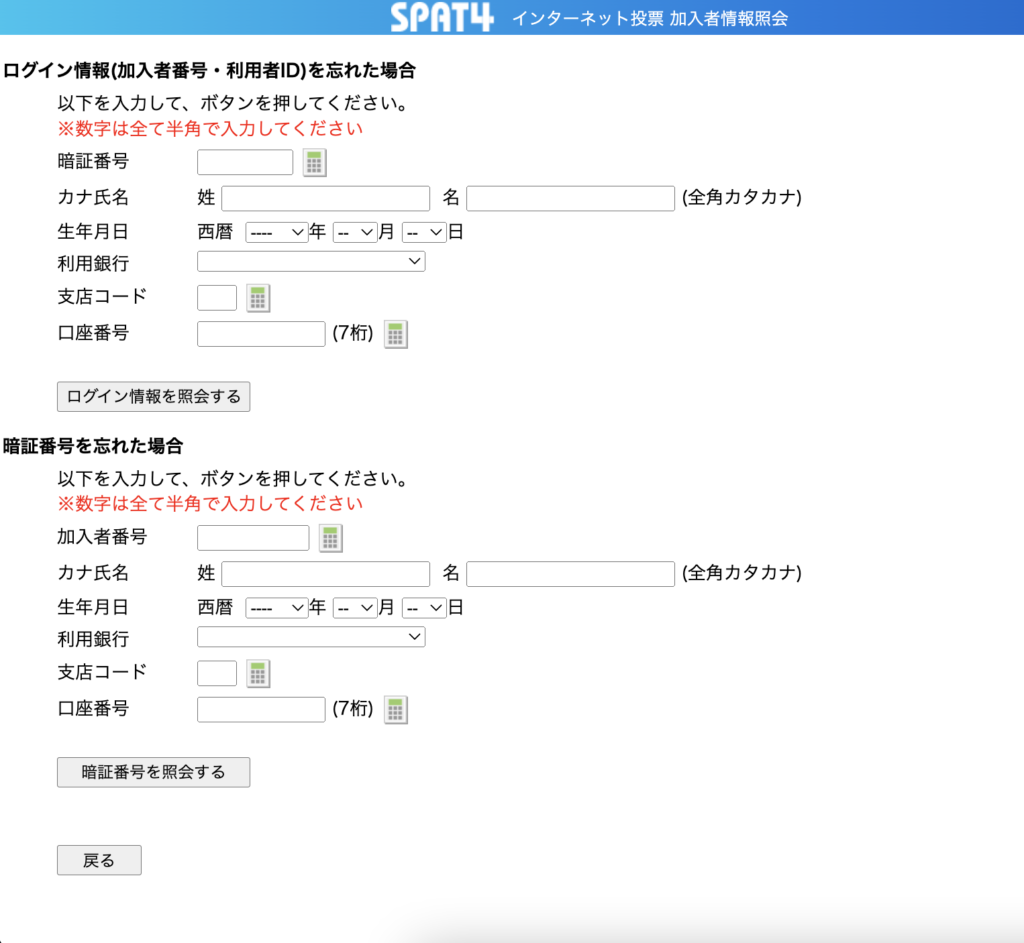Click the 姓 surname field in the login section
This screenshot has height=943, width=1024.
click(325, 198)
